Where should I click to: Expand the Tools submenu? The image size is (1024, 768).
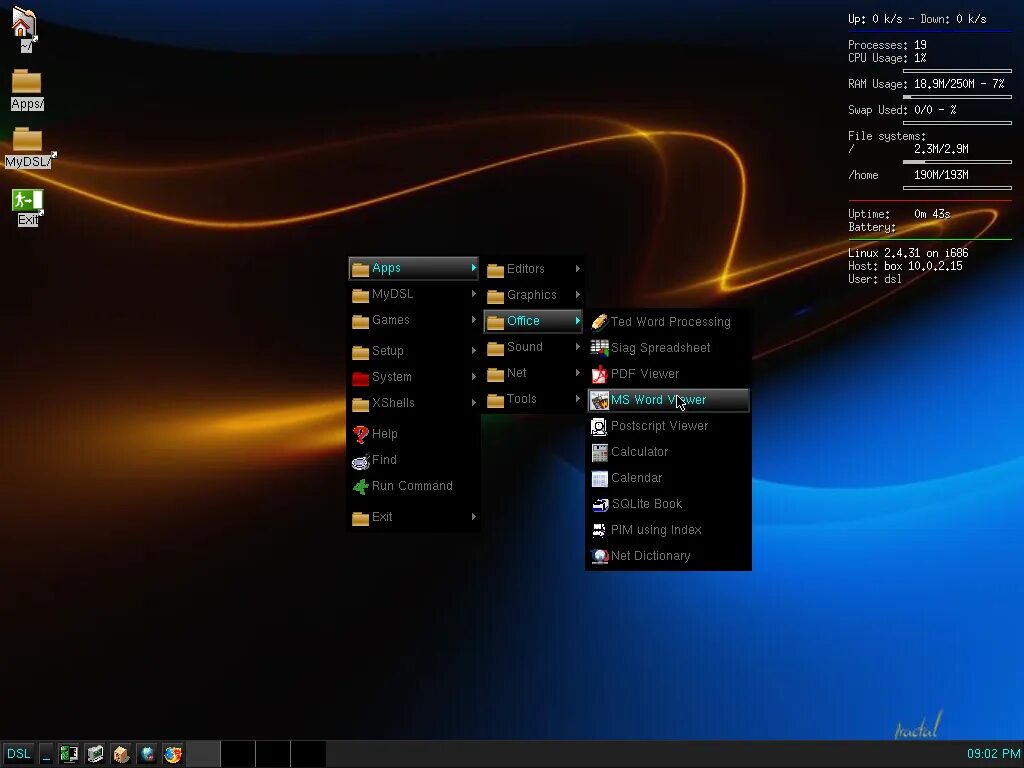tap(534, 399)
